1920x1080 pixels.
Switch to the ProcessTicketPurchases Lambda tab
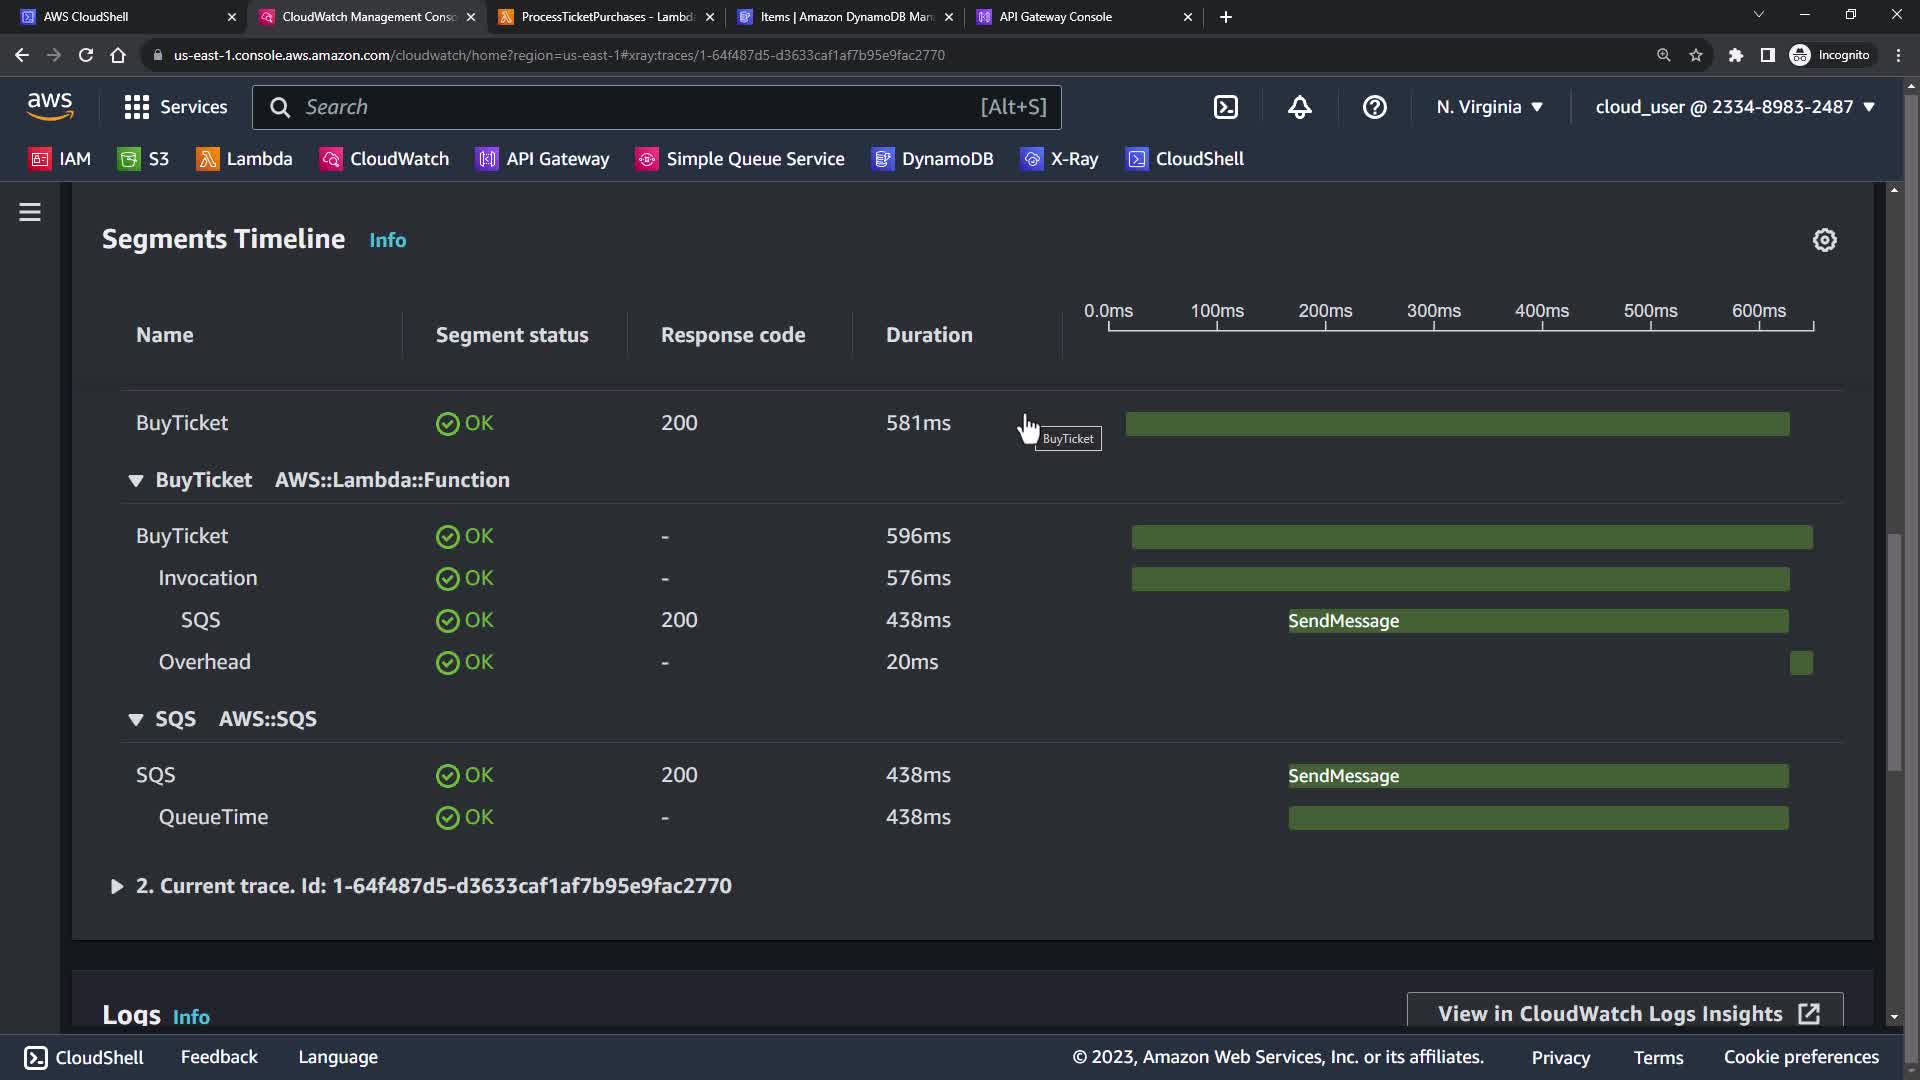(x=607, y=17)
